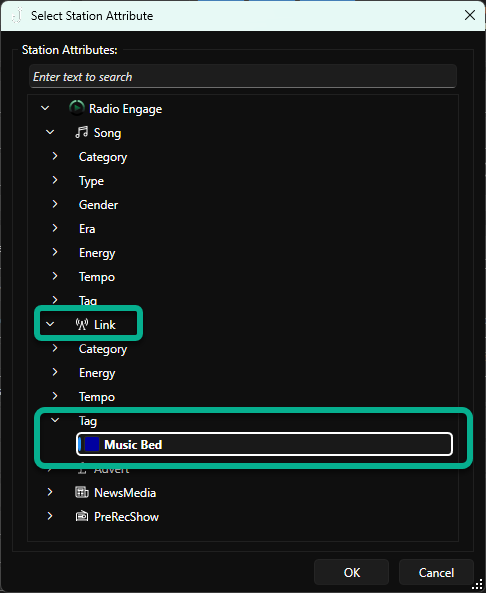
Task: Click the window resize grip icon
Action: 478,585
